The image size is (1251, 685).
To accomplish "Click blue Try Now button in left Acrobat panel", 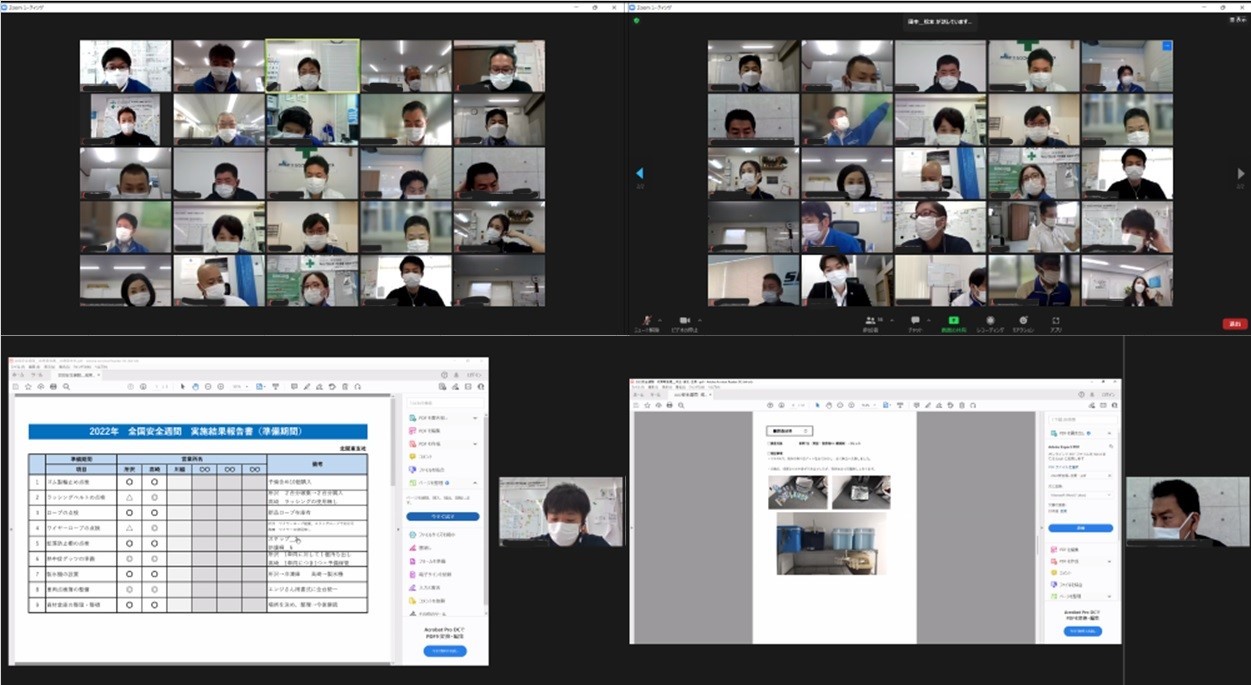I will [443, 517].
